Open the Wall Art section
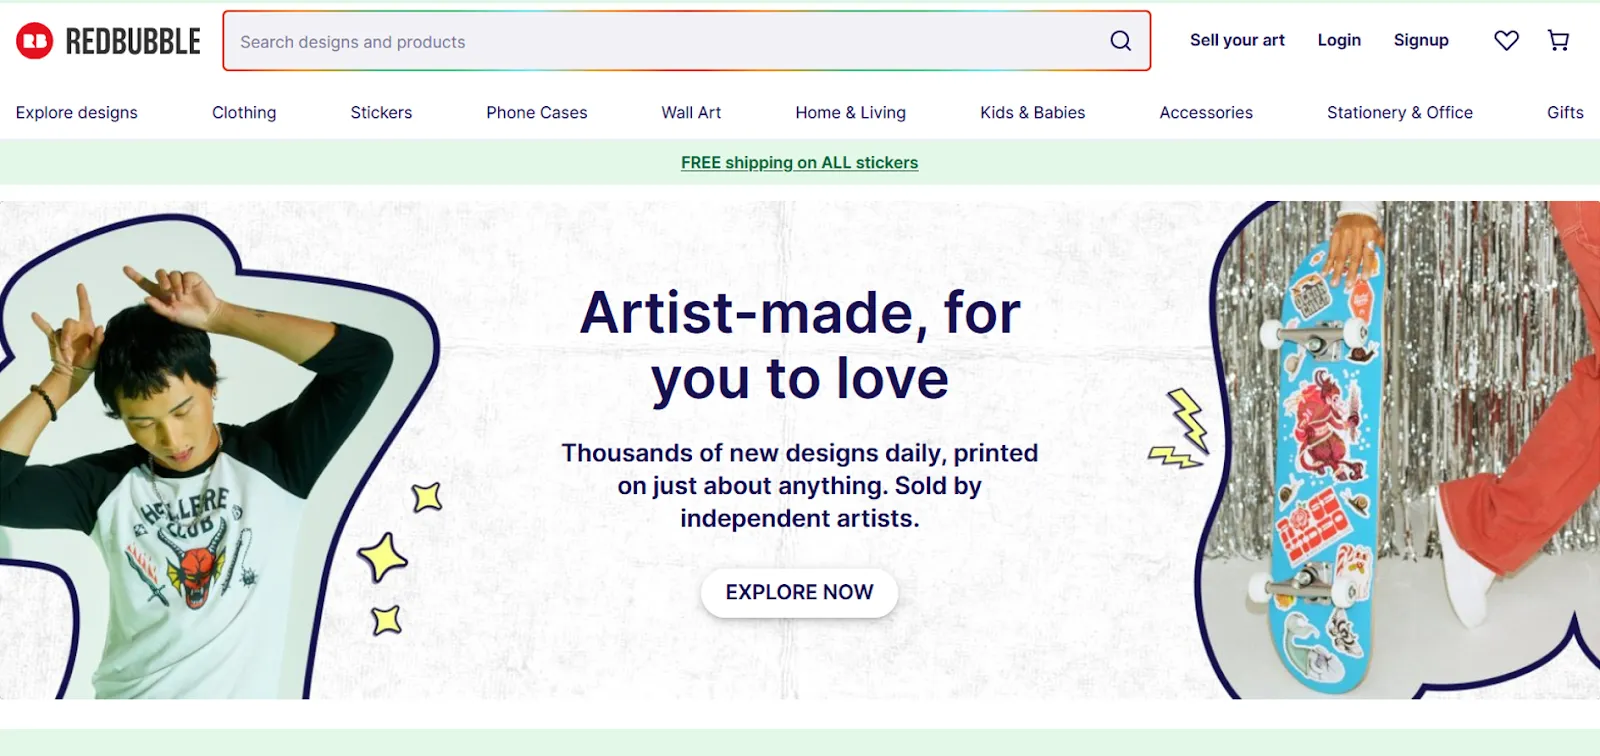 click(x=691, y=112)
